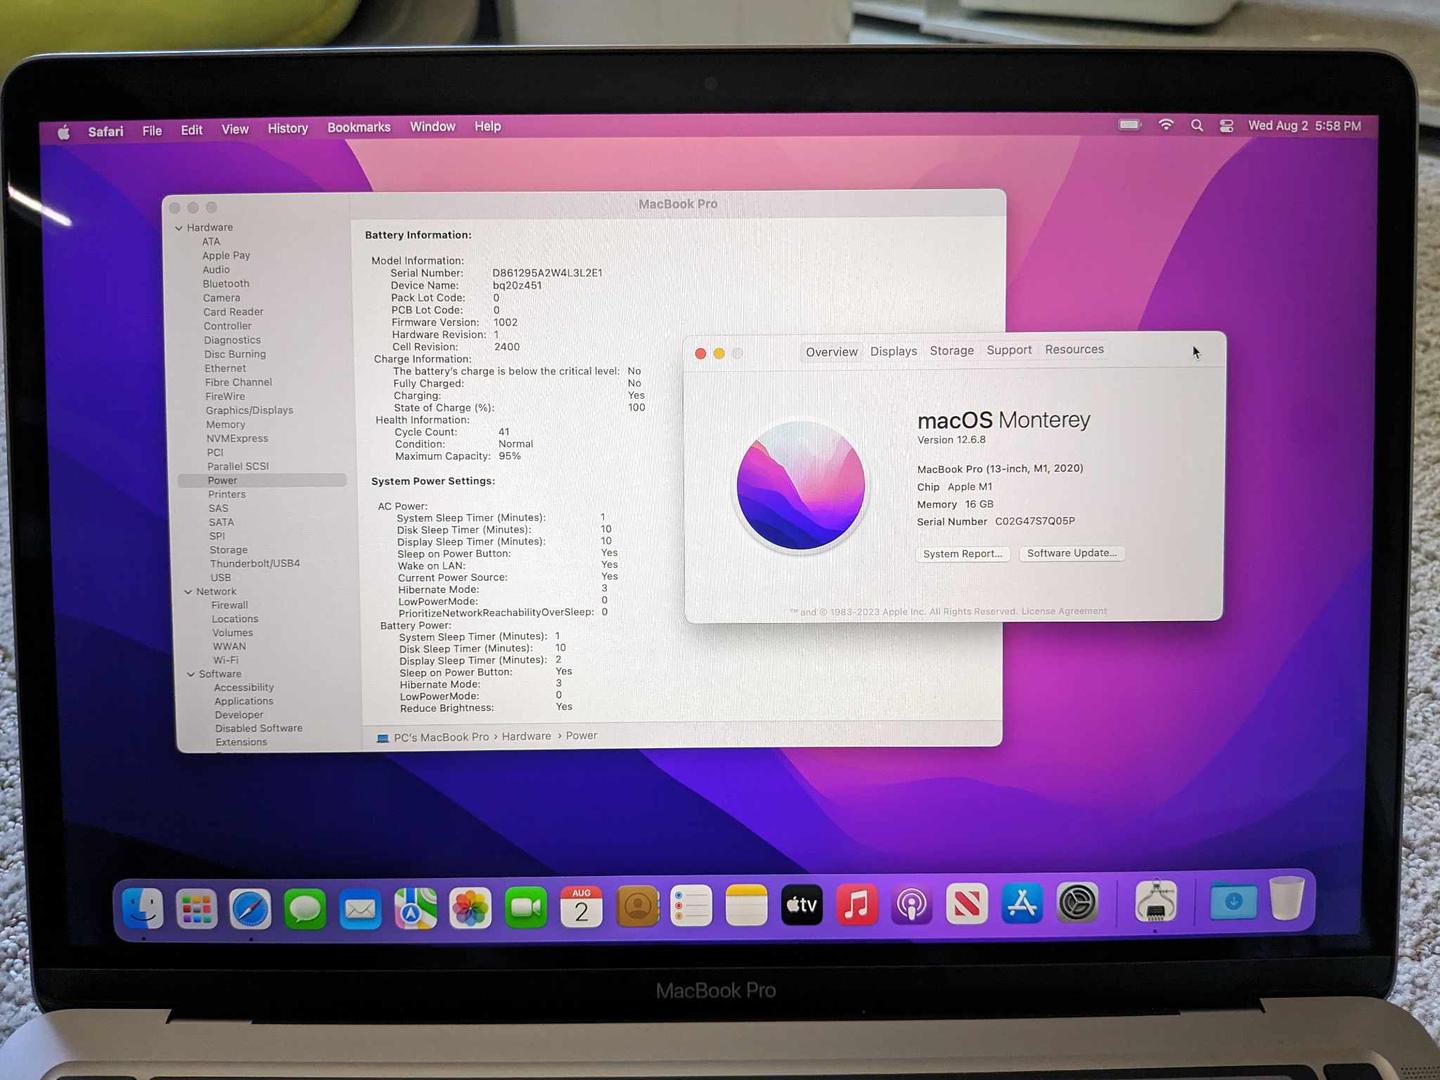Click System Information icon in the Dock
Screen dimensions: 1440x1080
click(1156, 900)
